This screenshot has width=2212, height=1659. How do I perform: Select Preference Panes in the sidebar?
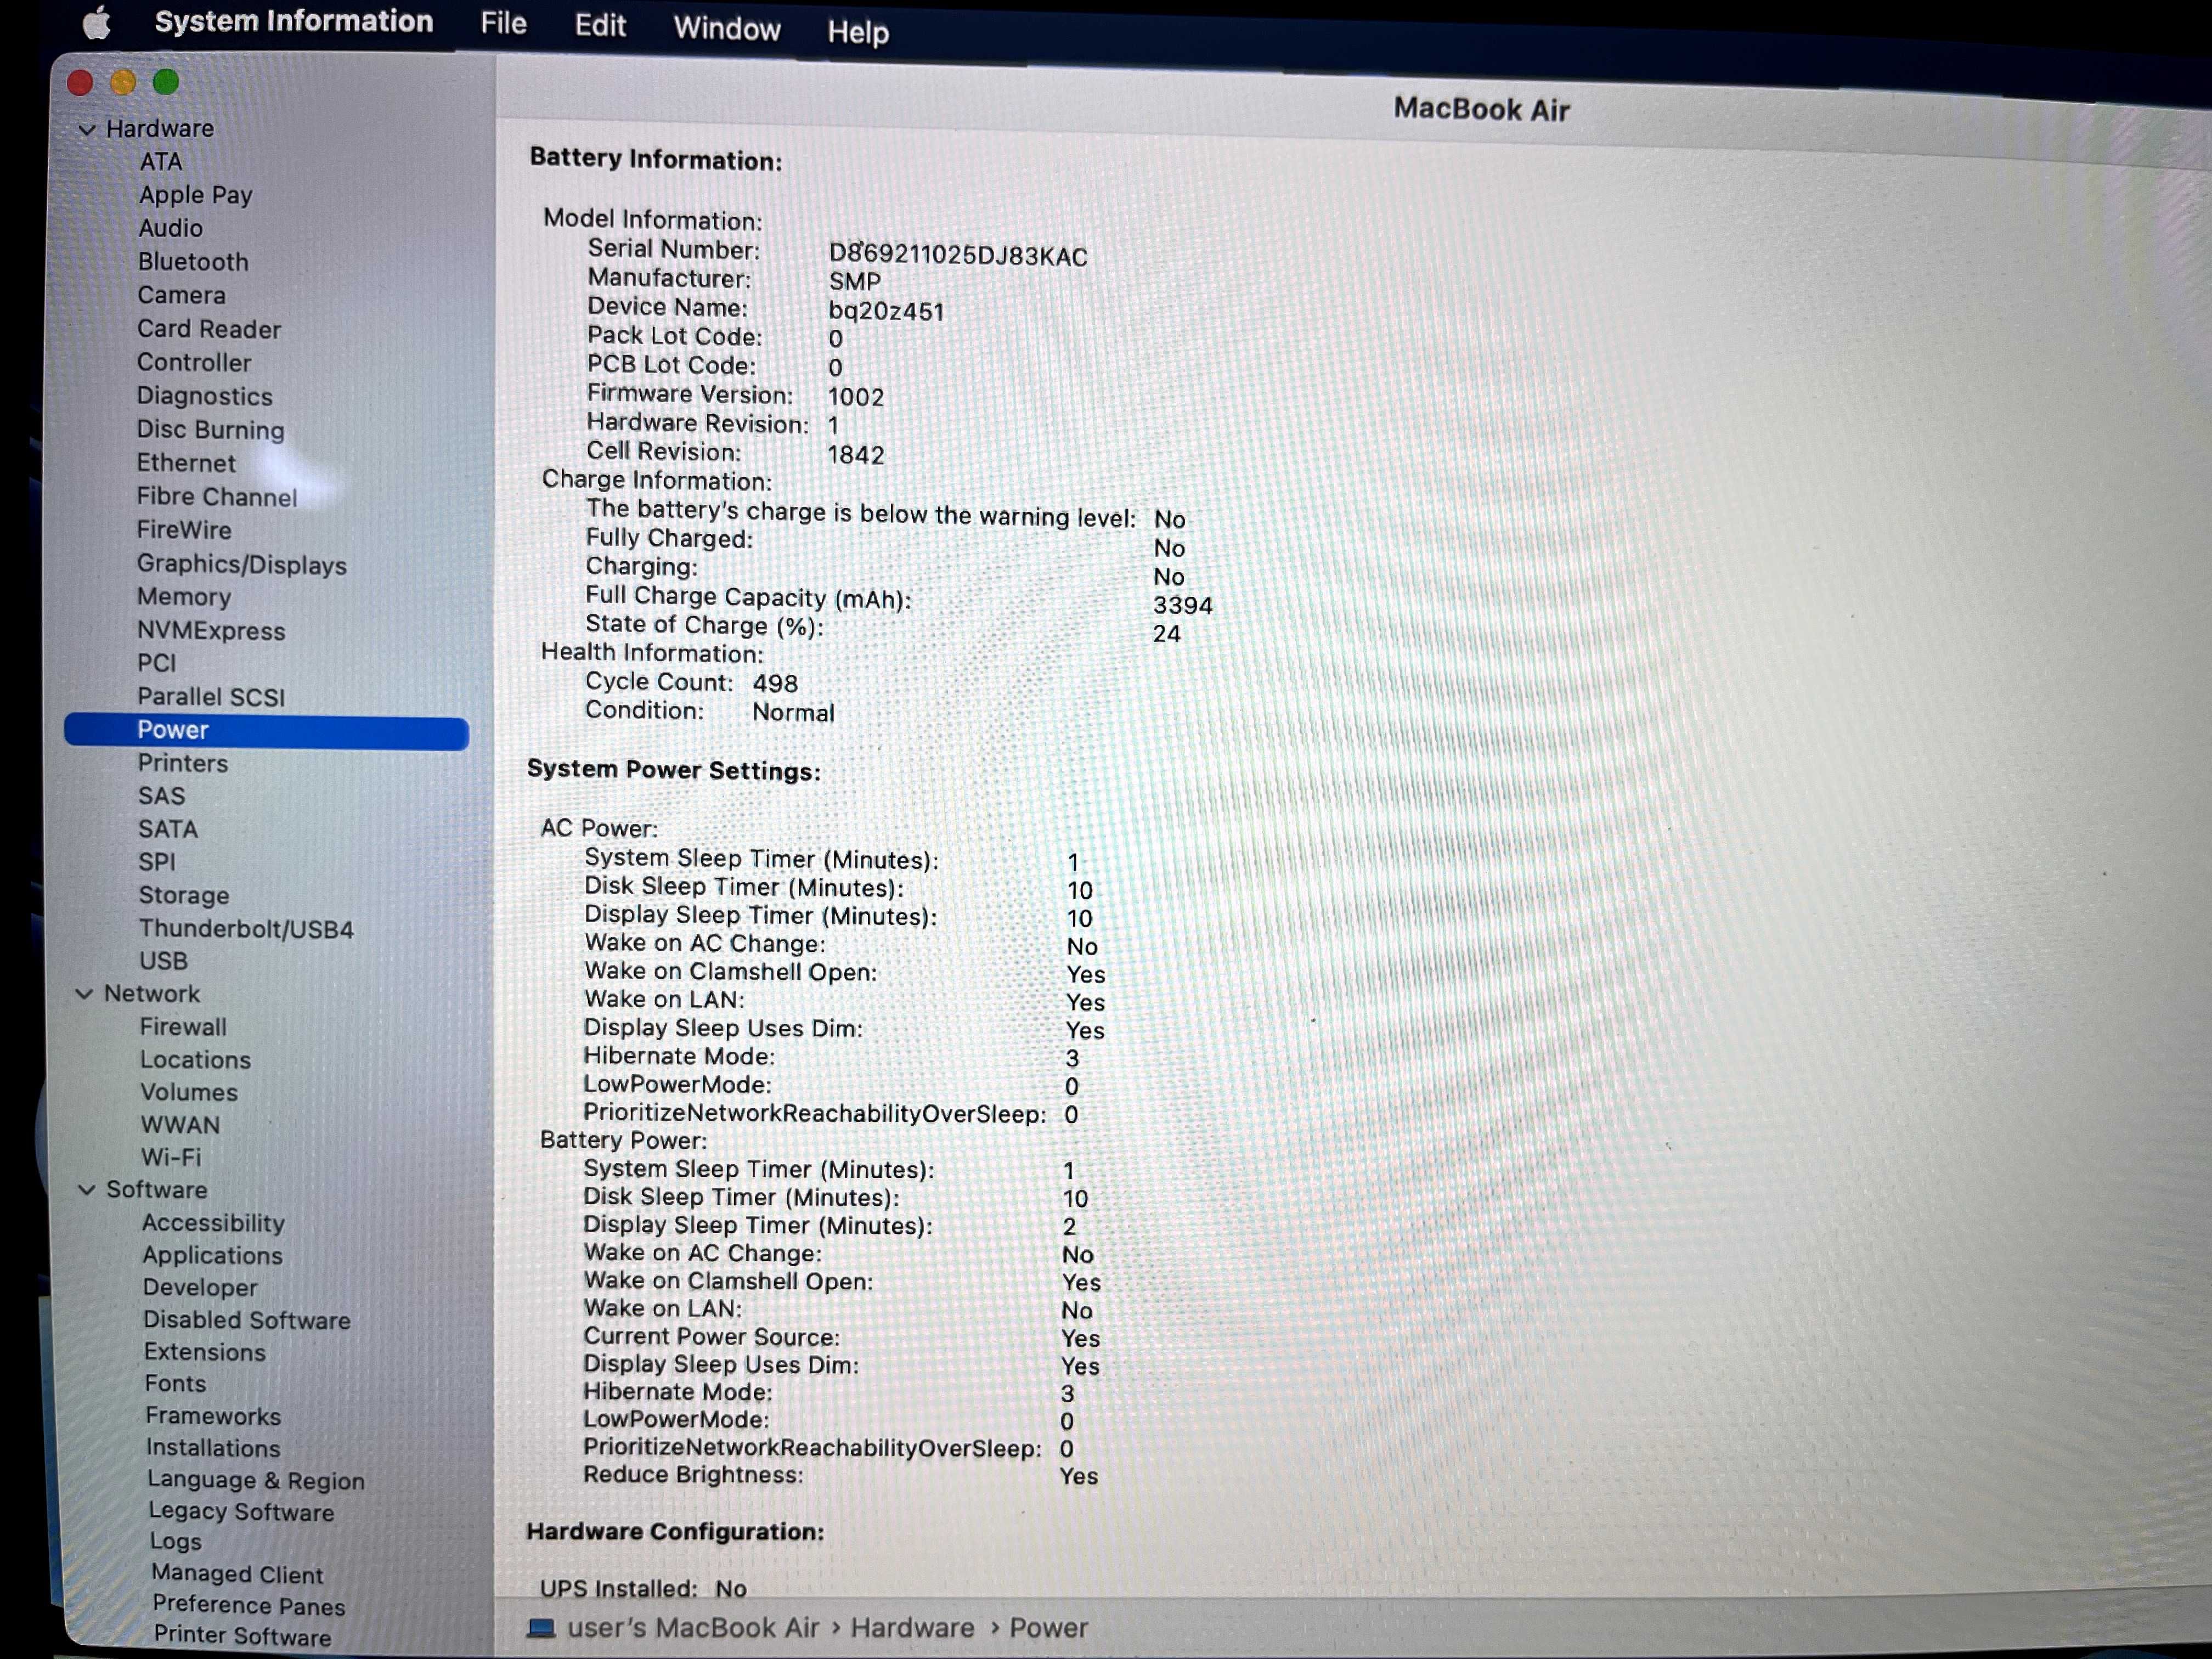249,1605
